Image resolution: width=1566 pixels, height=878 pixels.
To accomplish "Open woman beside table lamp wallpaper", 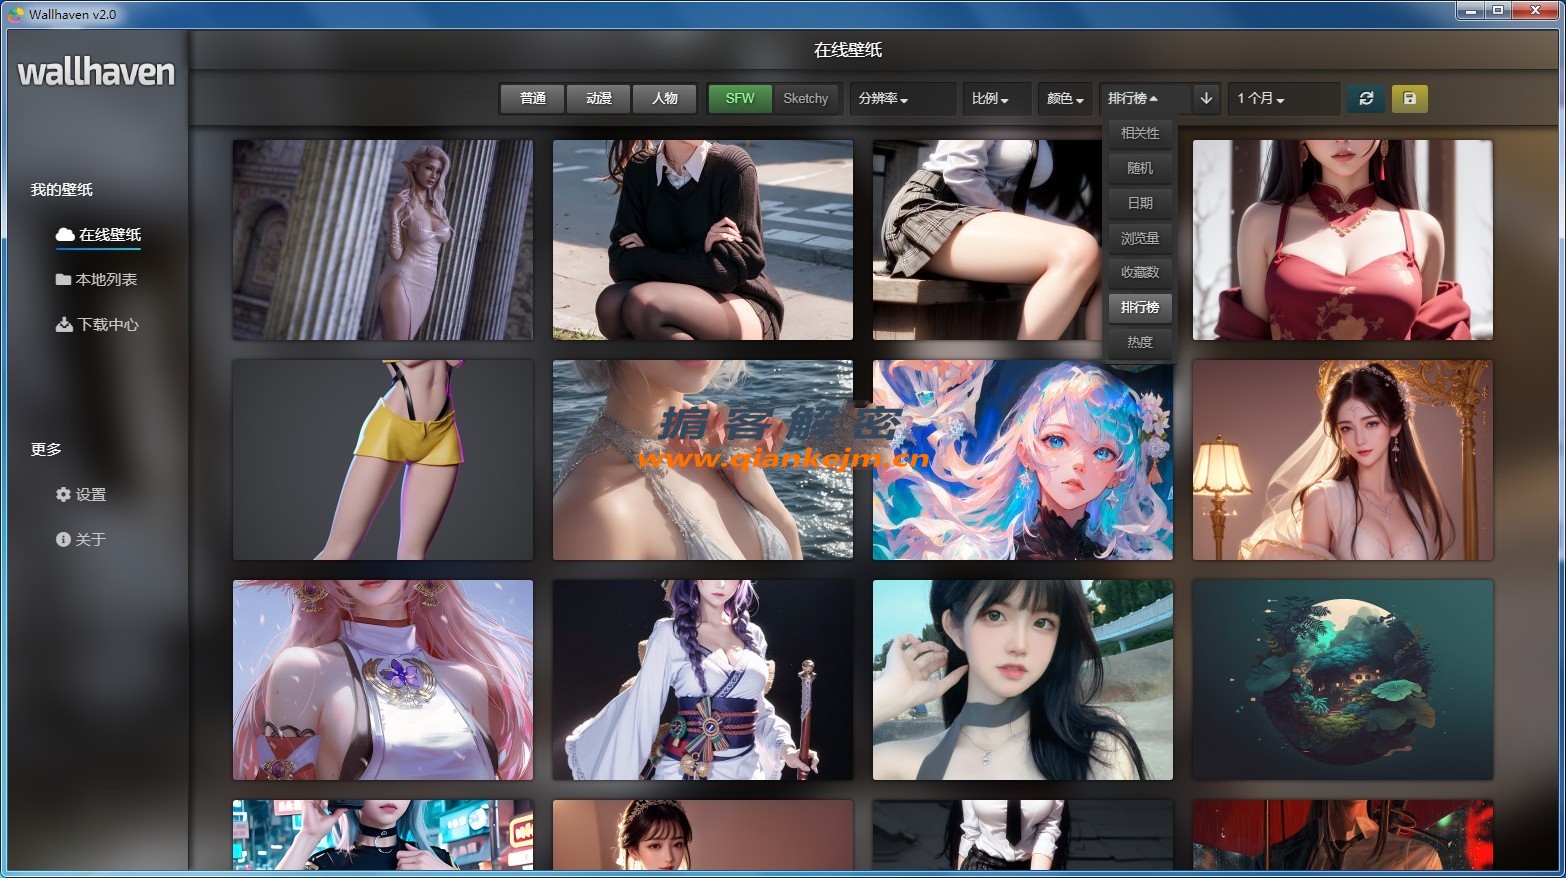I will (x=1343, y=460).
